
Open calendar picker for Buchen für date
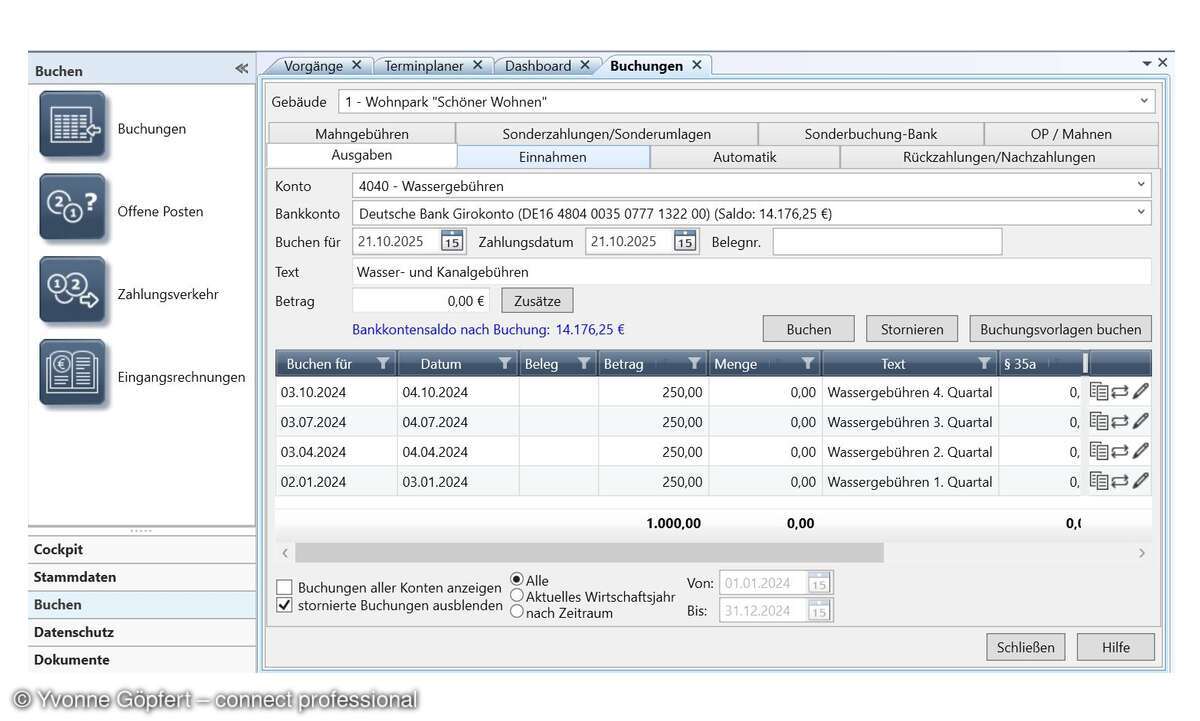tap(452, 241)
